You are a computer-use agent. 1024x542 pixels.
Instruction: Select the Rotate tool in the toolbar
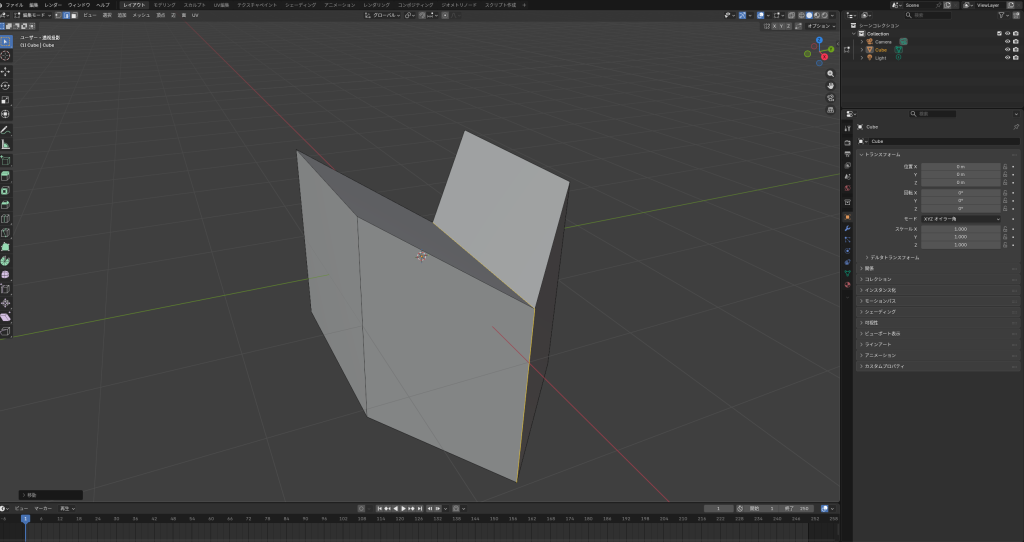click(x=5, y=85)
